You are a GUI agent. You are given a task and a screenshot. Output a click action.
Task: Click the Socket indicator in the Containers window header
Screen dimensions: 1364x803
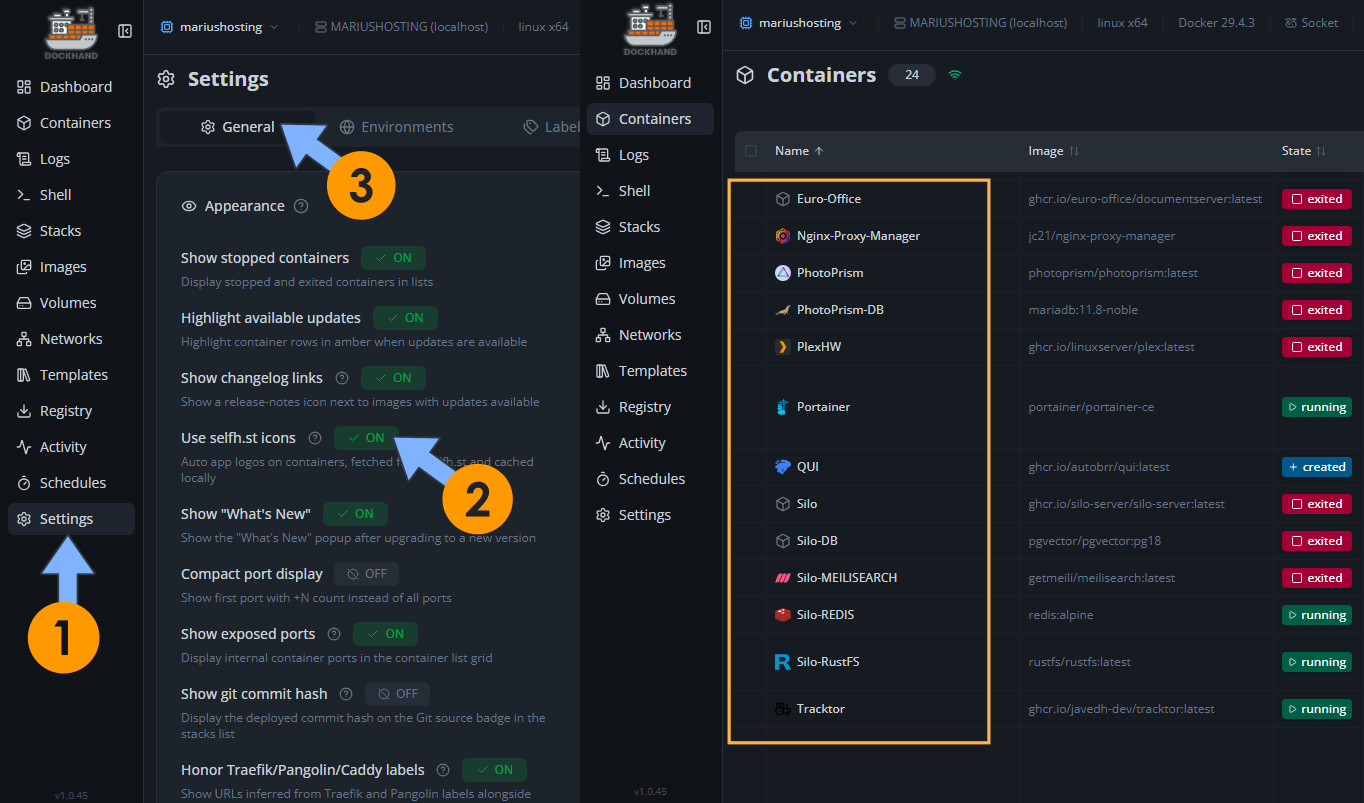click(1311, 23)
